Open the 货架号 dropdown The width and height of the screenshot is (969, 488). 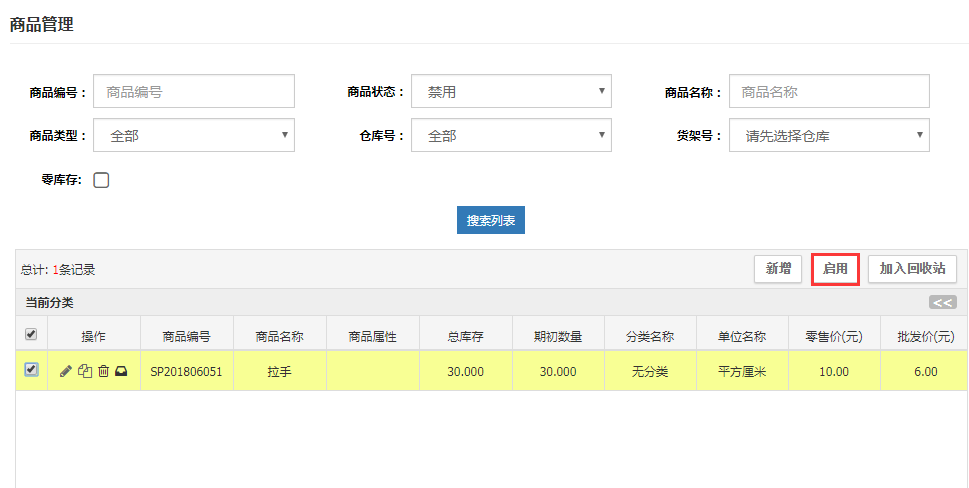click(829, 135)
